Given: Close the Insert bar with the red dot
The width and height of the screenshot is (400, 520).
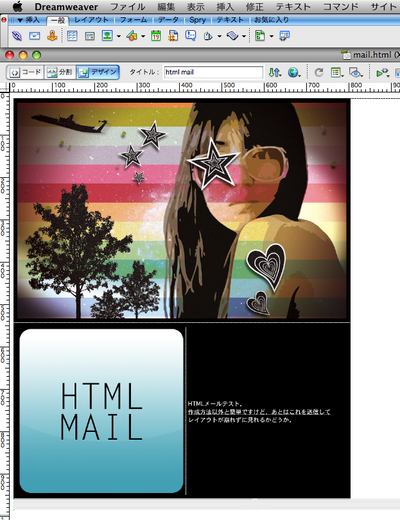Looking at the screenshot, I should click(x=4, y=20).
